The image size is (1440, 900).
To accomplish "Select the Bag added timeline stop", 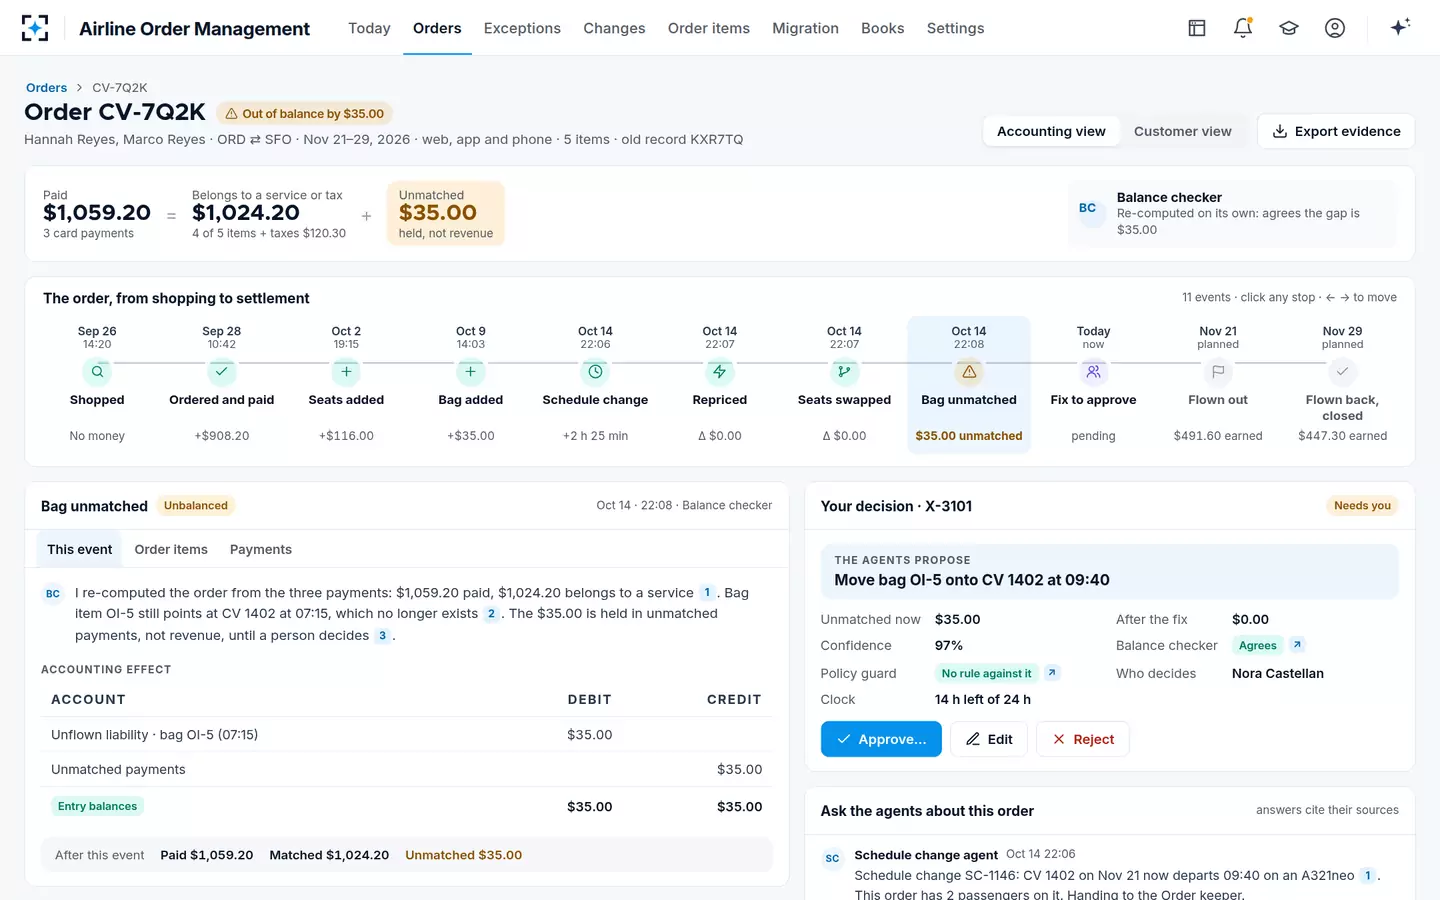I will pyautogui.click(x=470, y=371).
